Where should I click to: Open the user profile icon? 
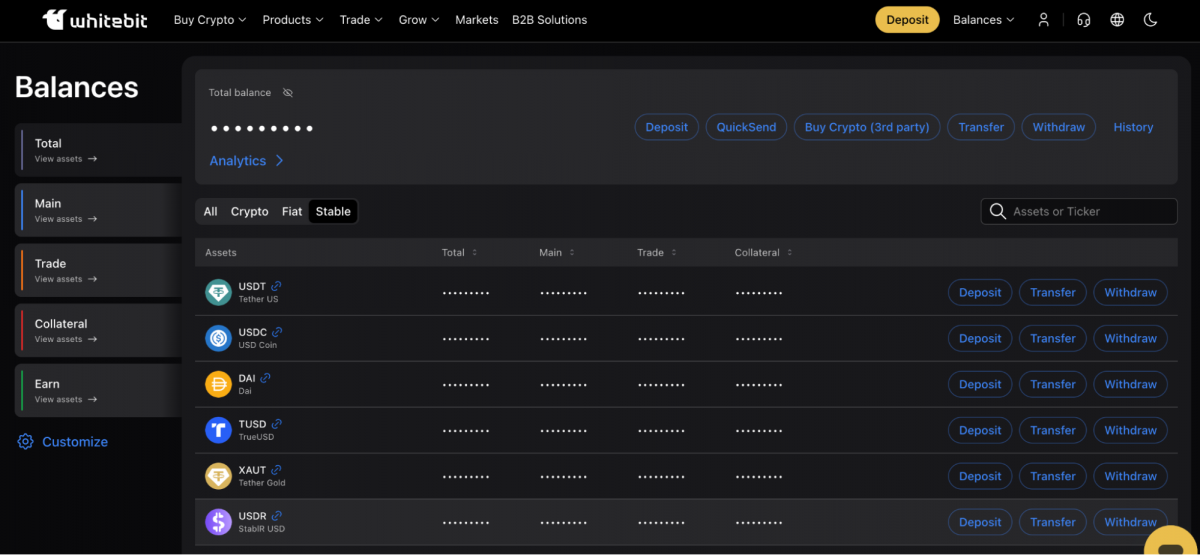(1043, 20)
